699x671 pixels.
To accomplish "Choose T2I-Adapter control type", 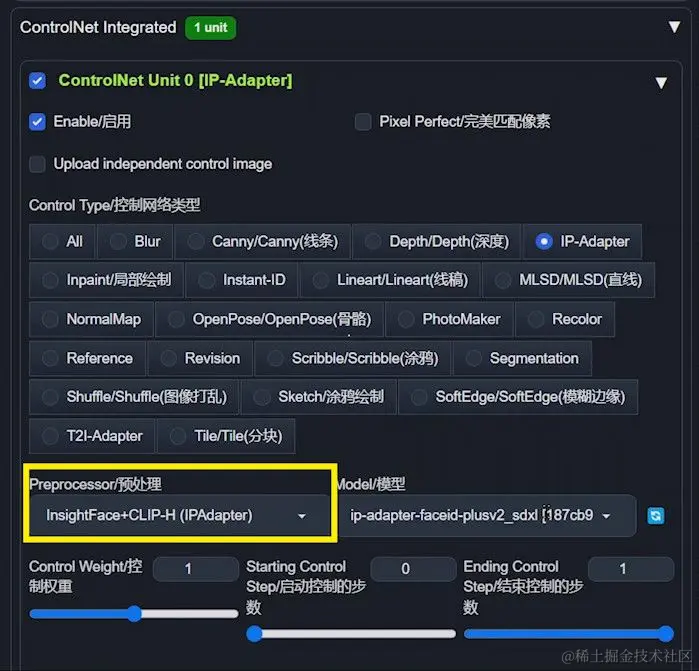I will (x=92, y=436).
